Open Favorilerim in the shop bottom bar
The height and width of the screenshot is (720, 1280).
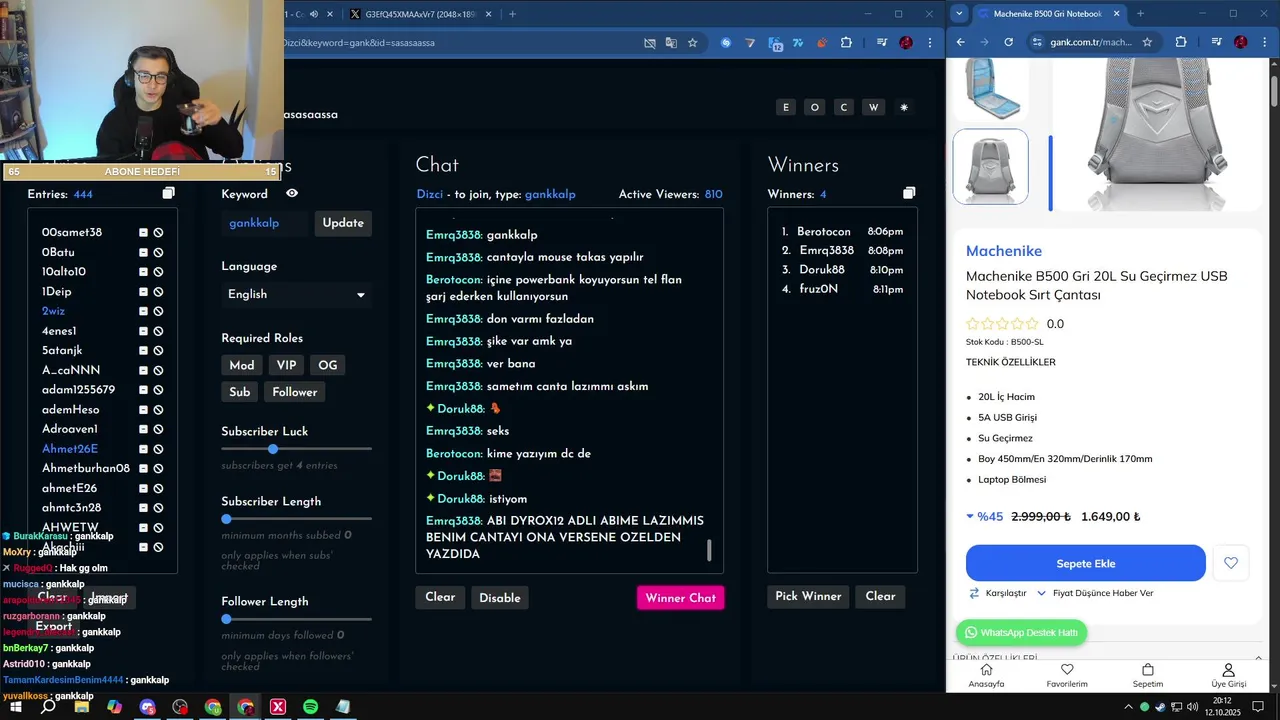pyautogui.click(x=1067, y=676)
